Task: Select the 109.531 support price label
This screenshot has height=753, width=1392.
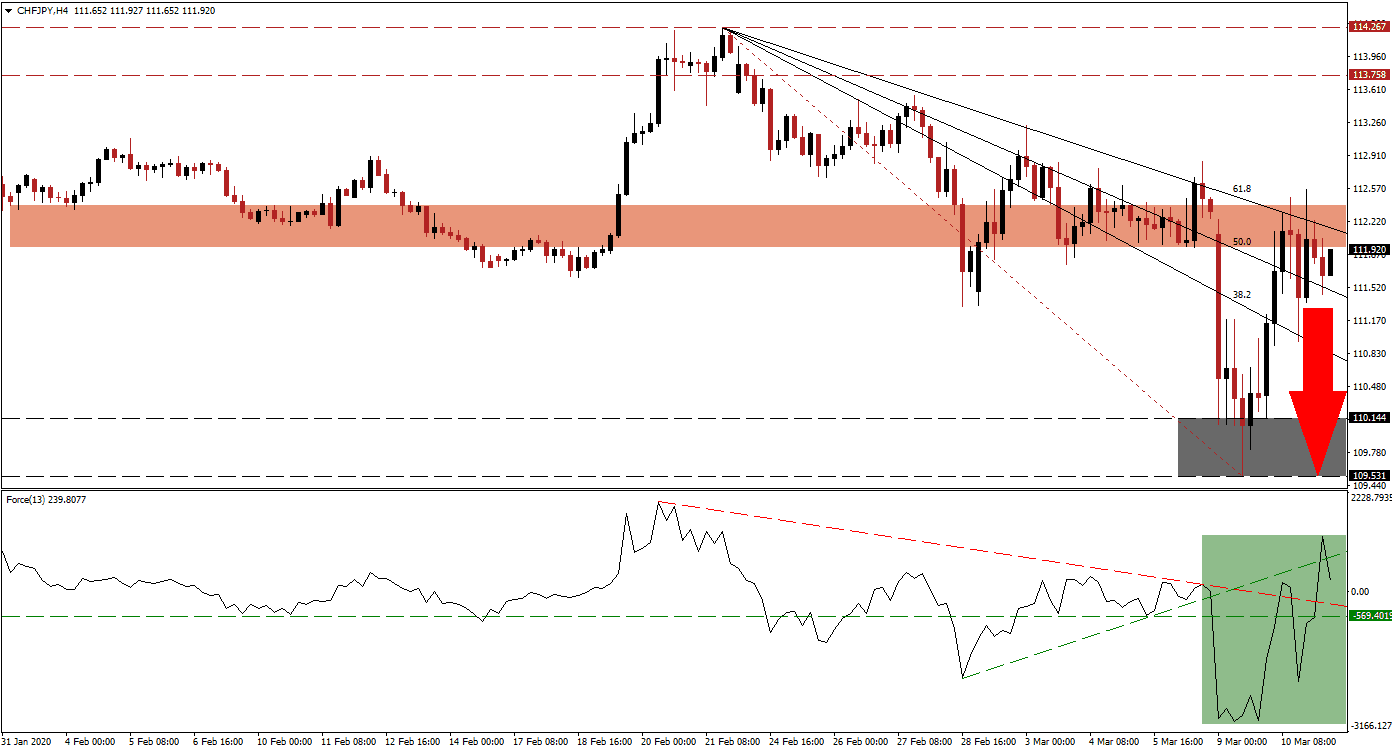Action: 1369,476
